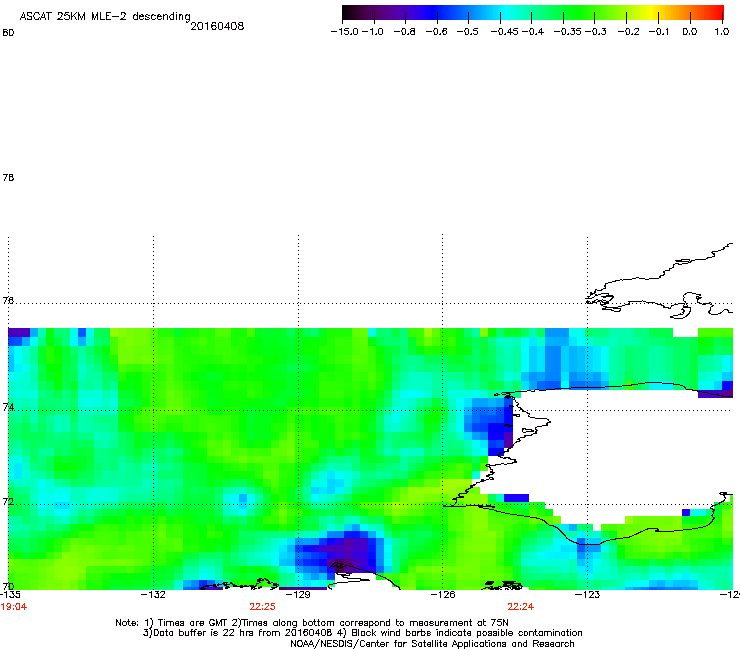Click the red '19:04' time stamp
The image size is (740, 650).
click(x=14, y=607)
